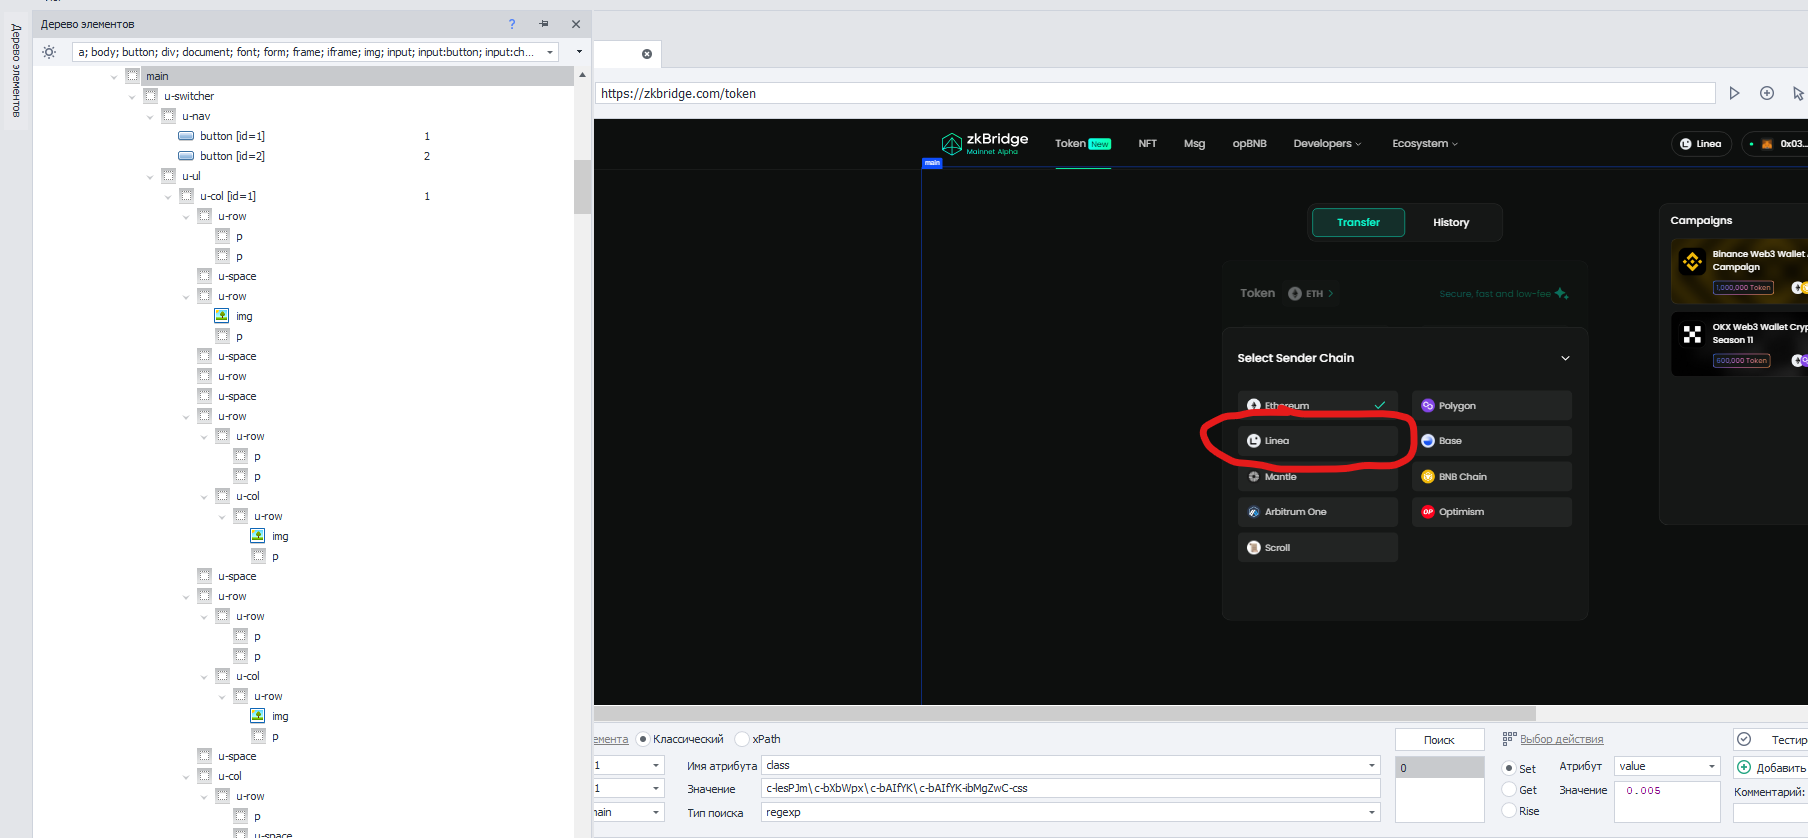Click the zkBridge logo
Screen dimensions: 1808x838
pyautogui.click(x=984, y=144)
